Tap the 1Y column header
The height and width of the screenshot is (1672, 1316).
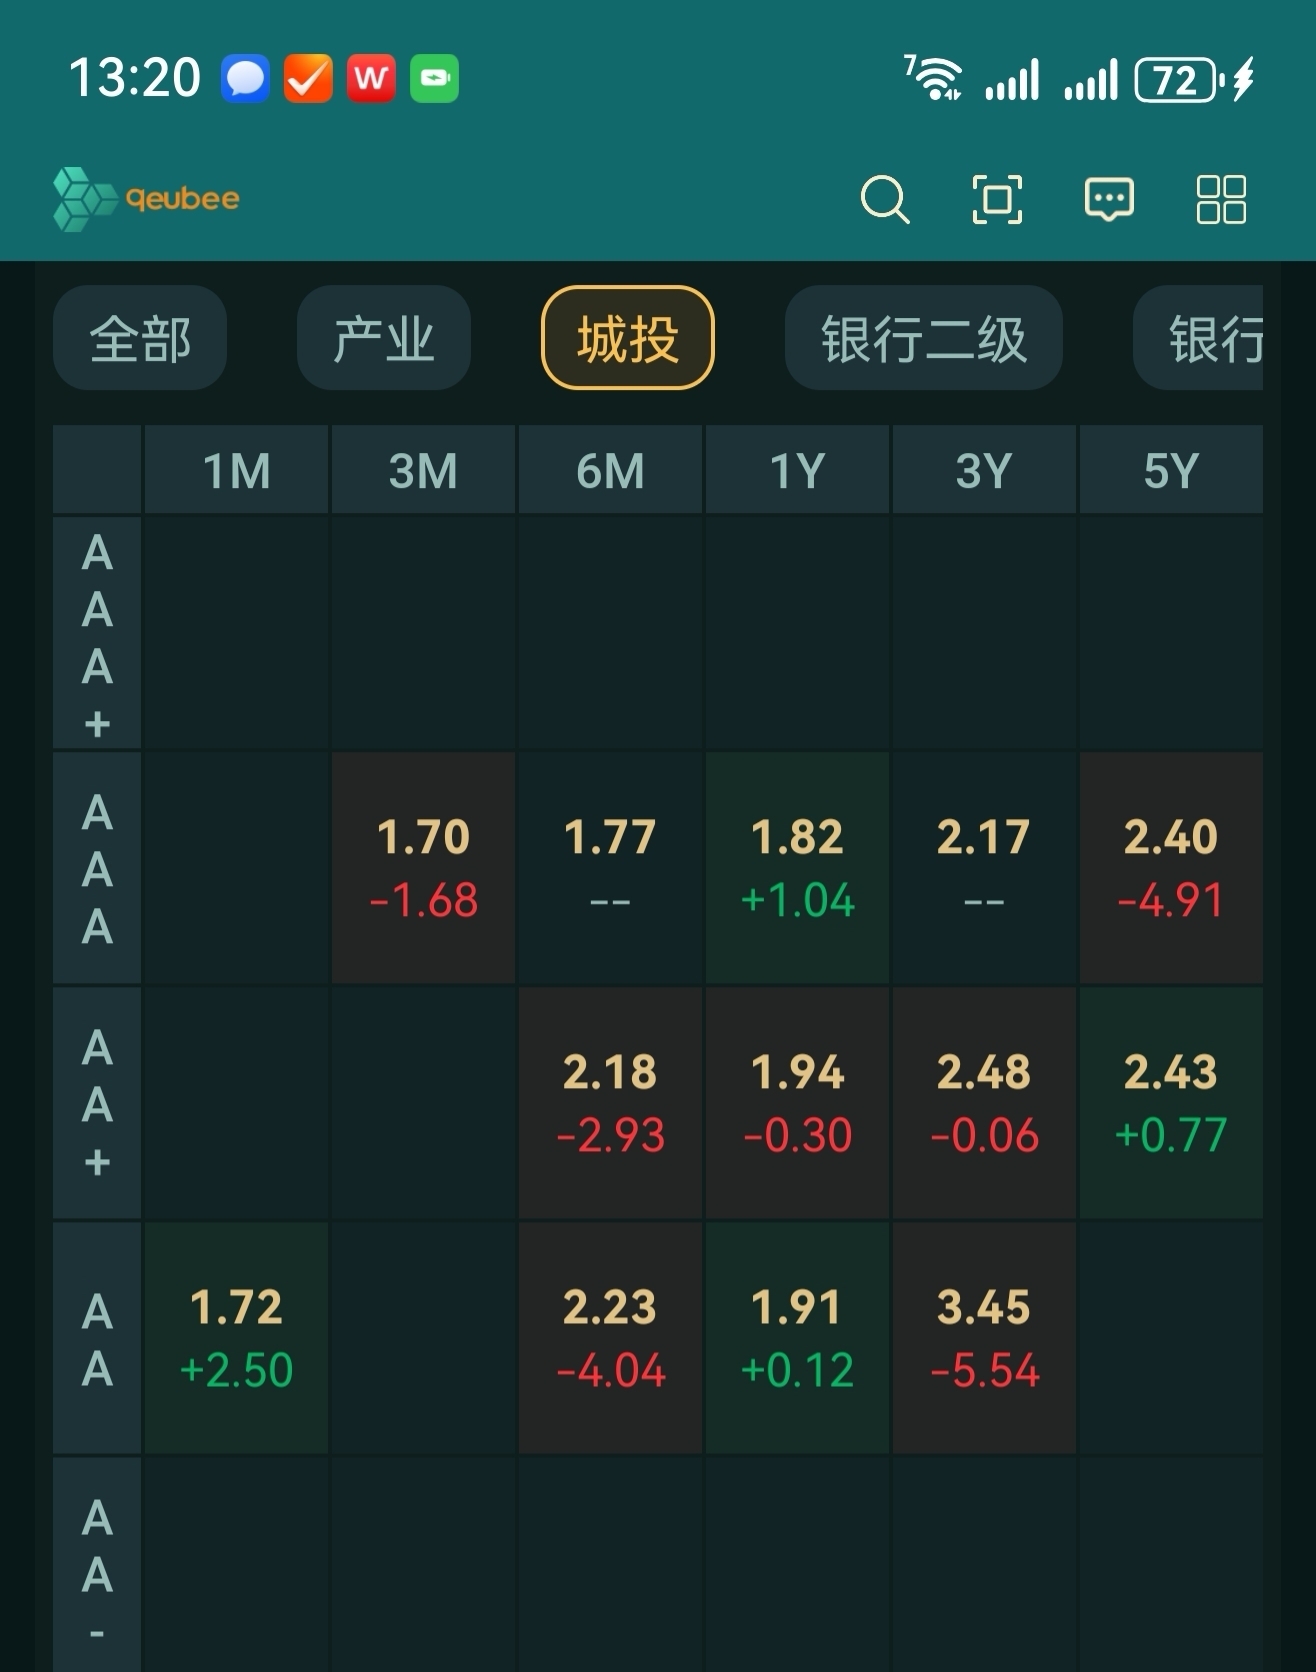point(797,470)
